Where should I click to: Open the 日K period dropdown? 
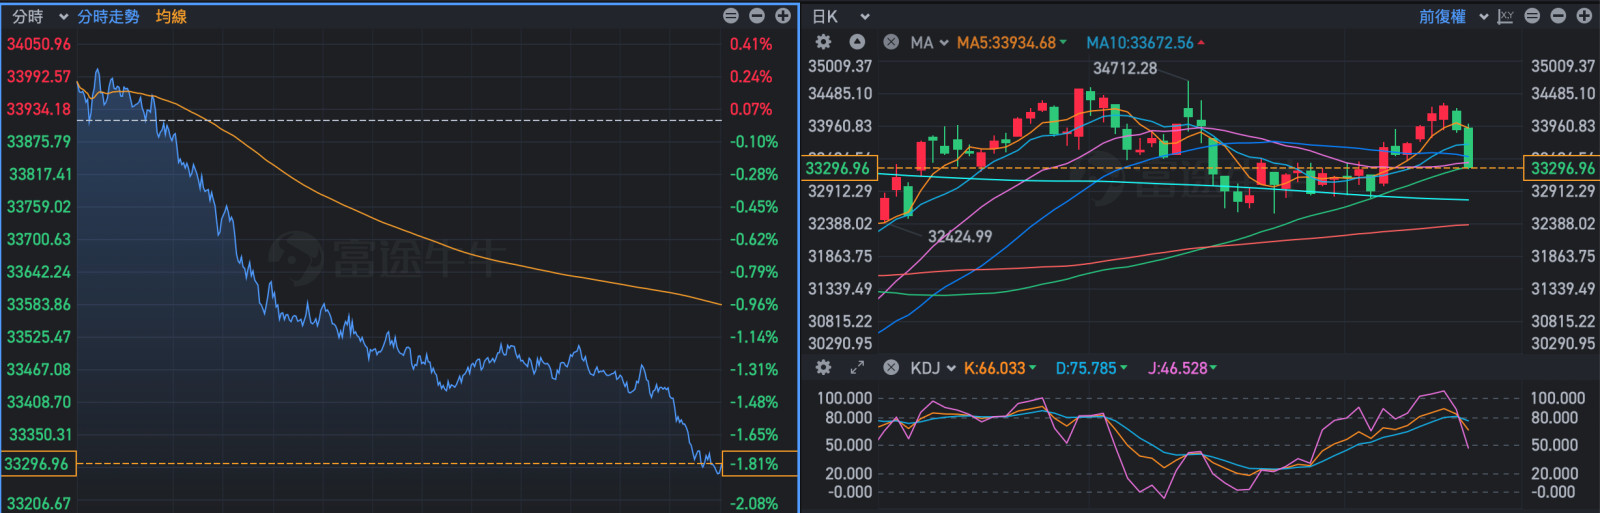pos(840,16)
